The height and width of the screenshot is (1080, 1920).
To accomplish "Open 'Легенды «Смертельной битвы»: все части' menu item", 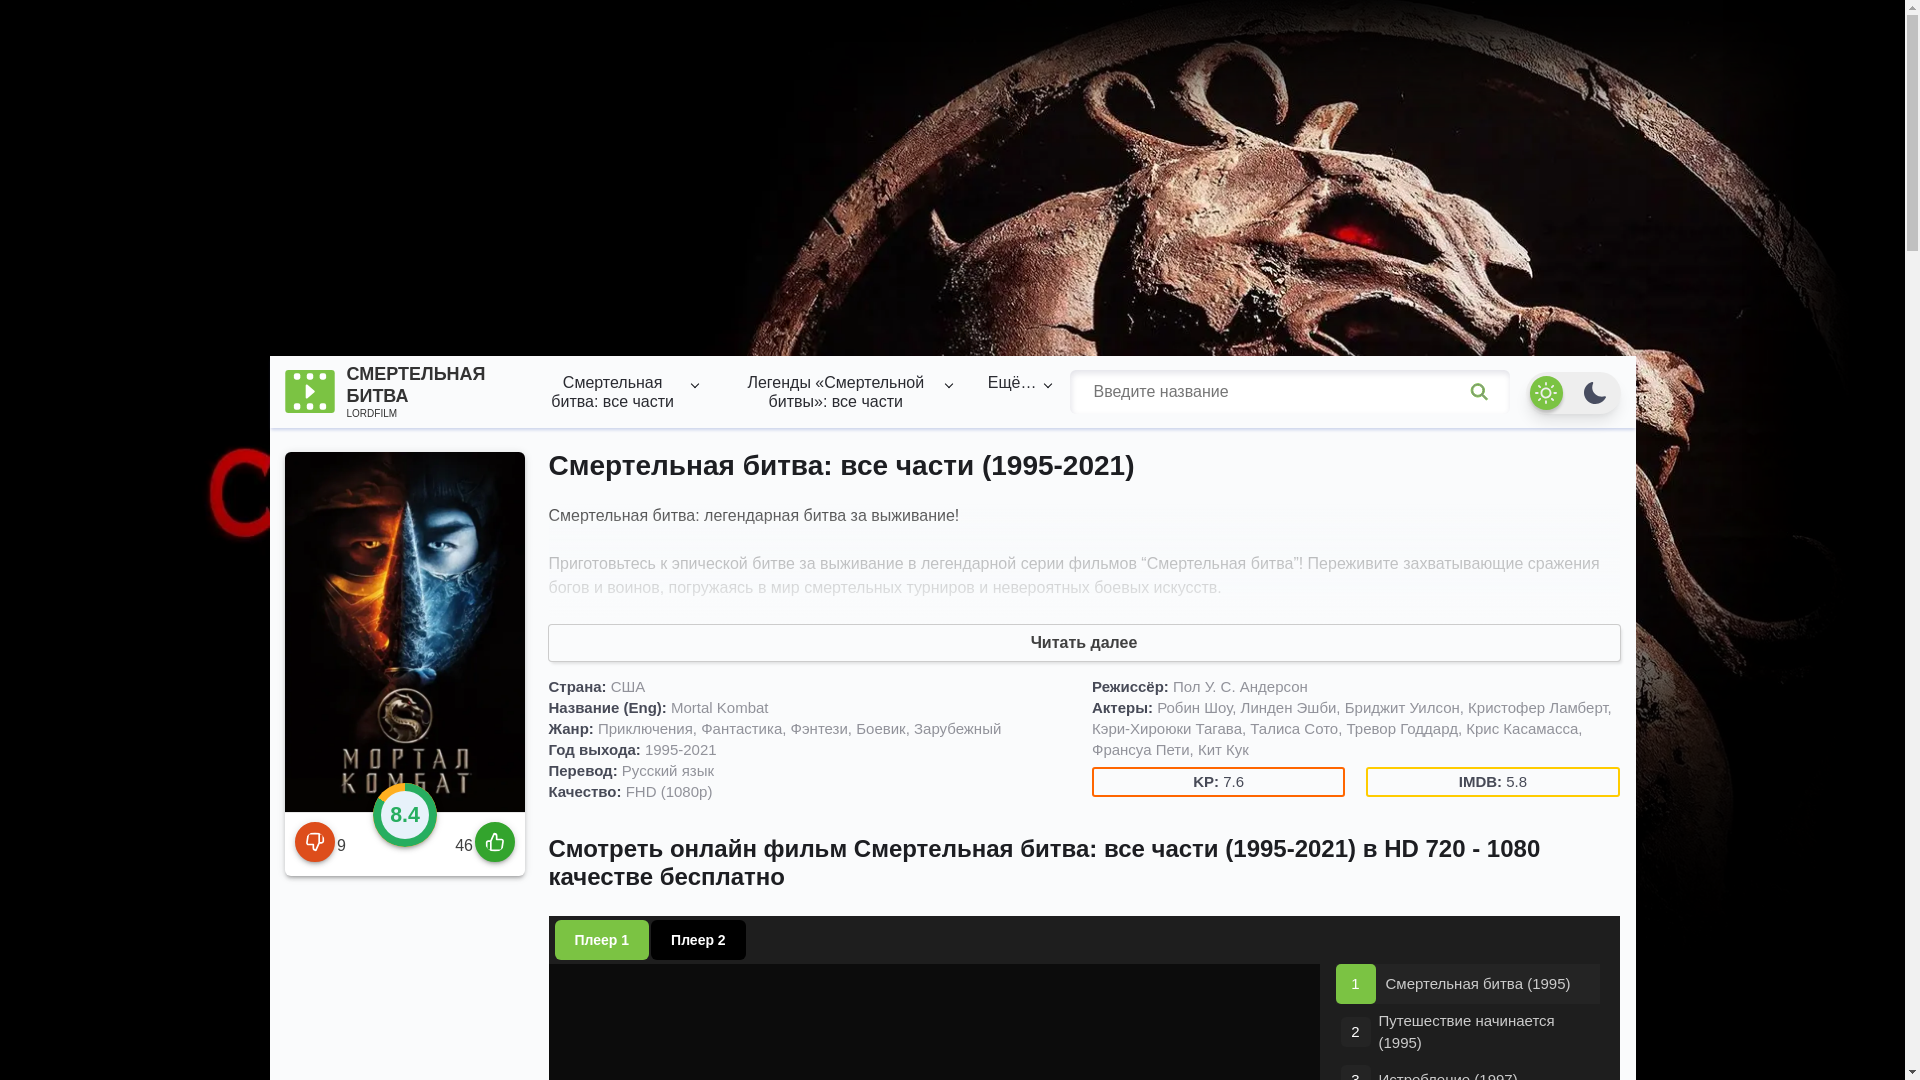I will pyautogui.click(x=835, y=392).
